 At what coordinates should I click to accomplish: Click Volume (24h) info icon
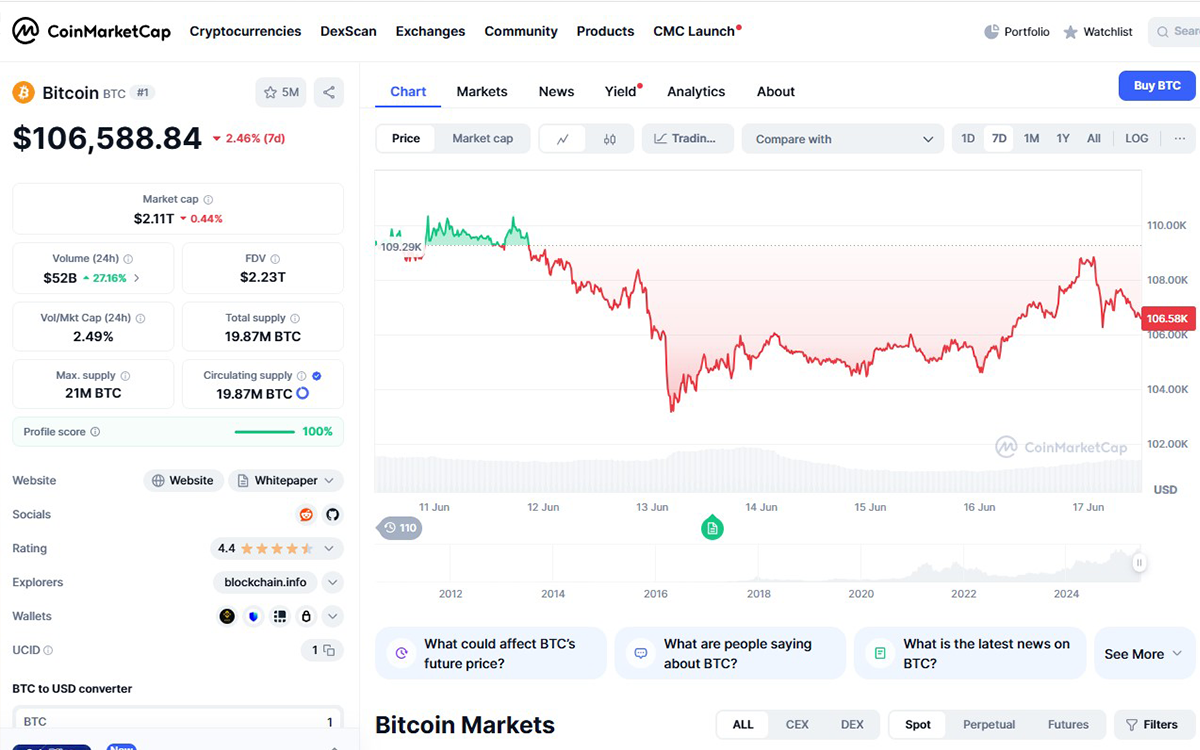tap(129, 259)
